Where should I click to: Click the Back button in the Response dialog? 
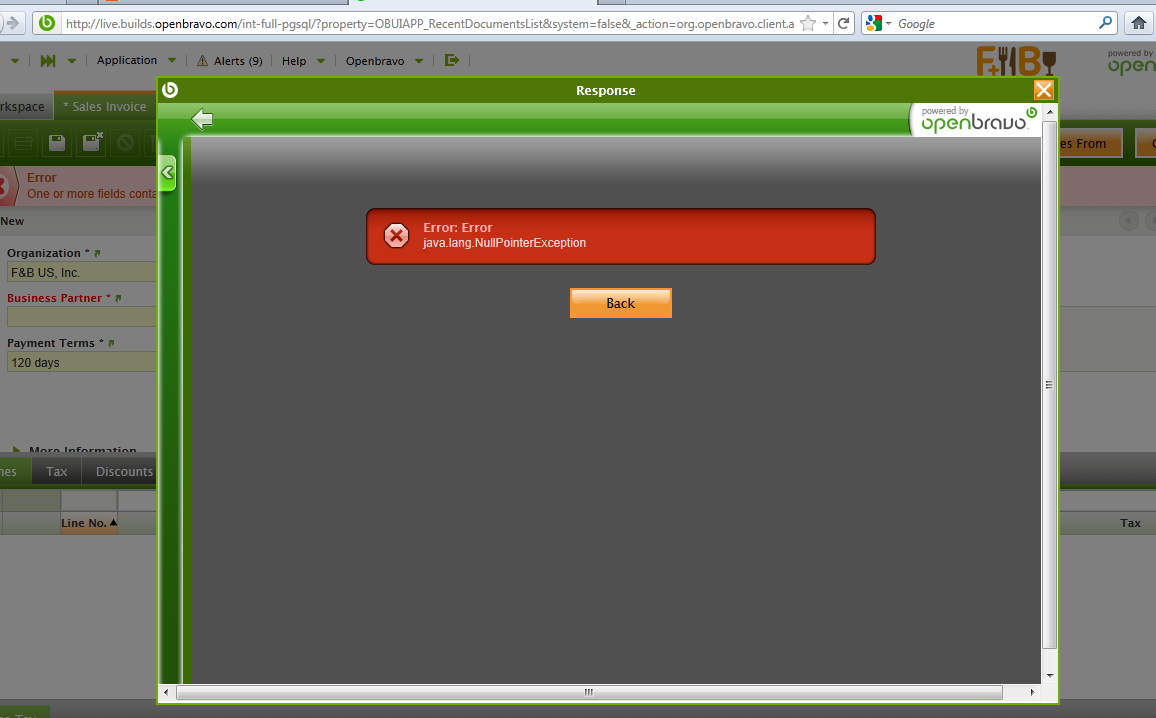click(x=620, y=303)
